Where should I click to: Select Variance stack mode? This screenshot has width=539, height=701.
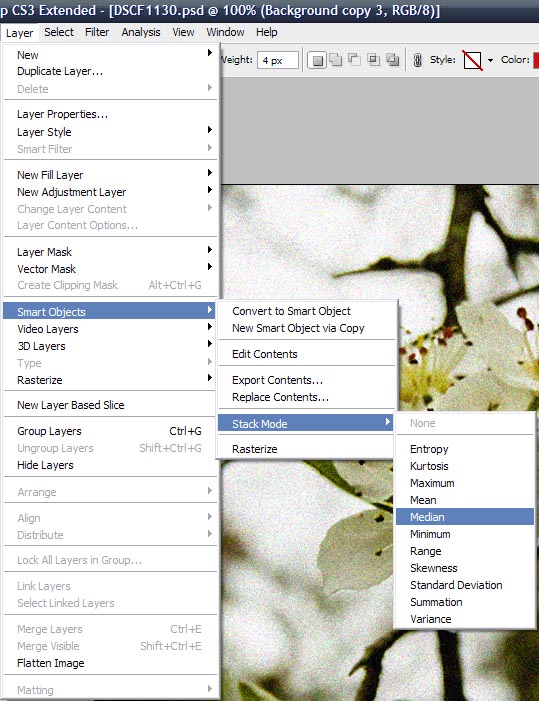[x=465, y=619]
